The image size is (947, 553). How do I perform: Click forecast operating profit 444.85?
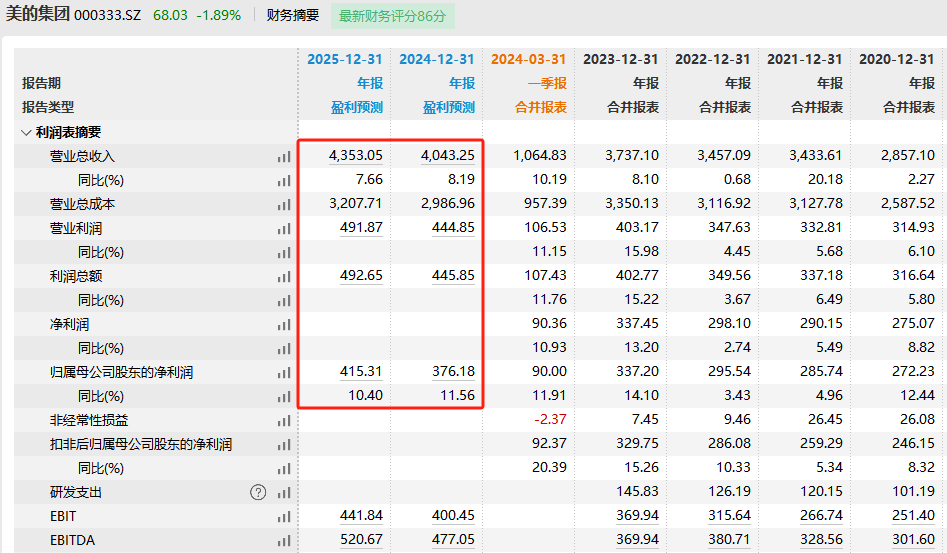453,228
